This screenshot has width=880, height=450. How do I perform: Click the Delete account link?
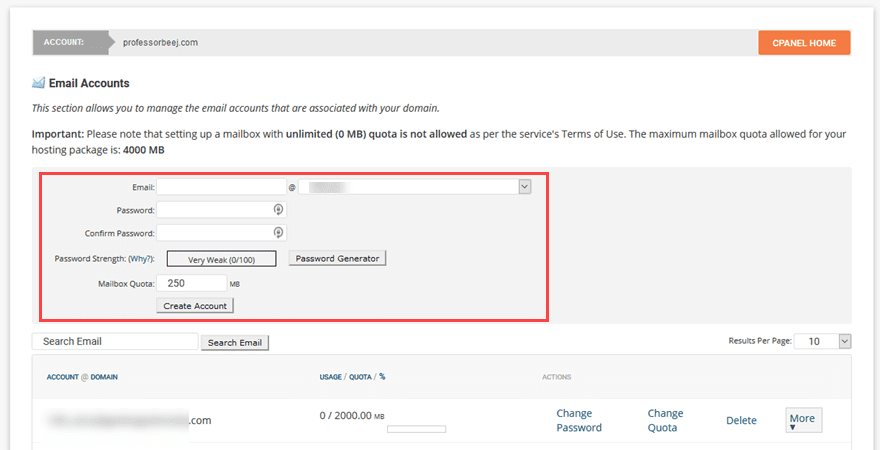click(741, 421)
